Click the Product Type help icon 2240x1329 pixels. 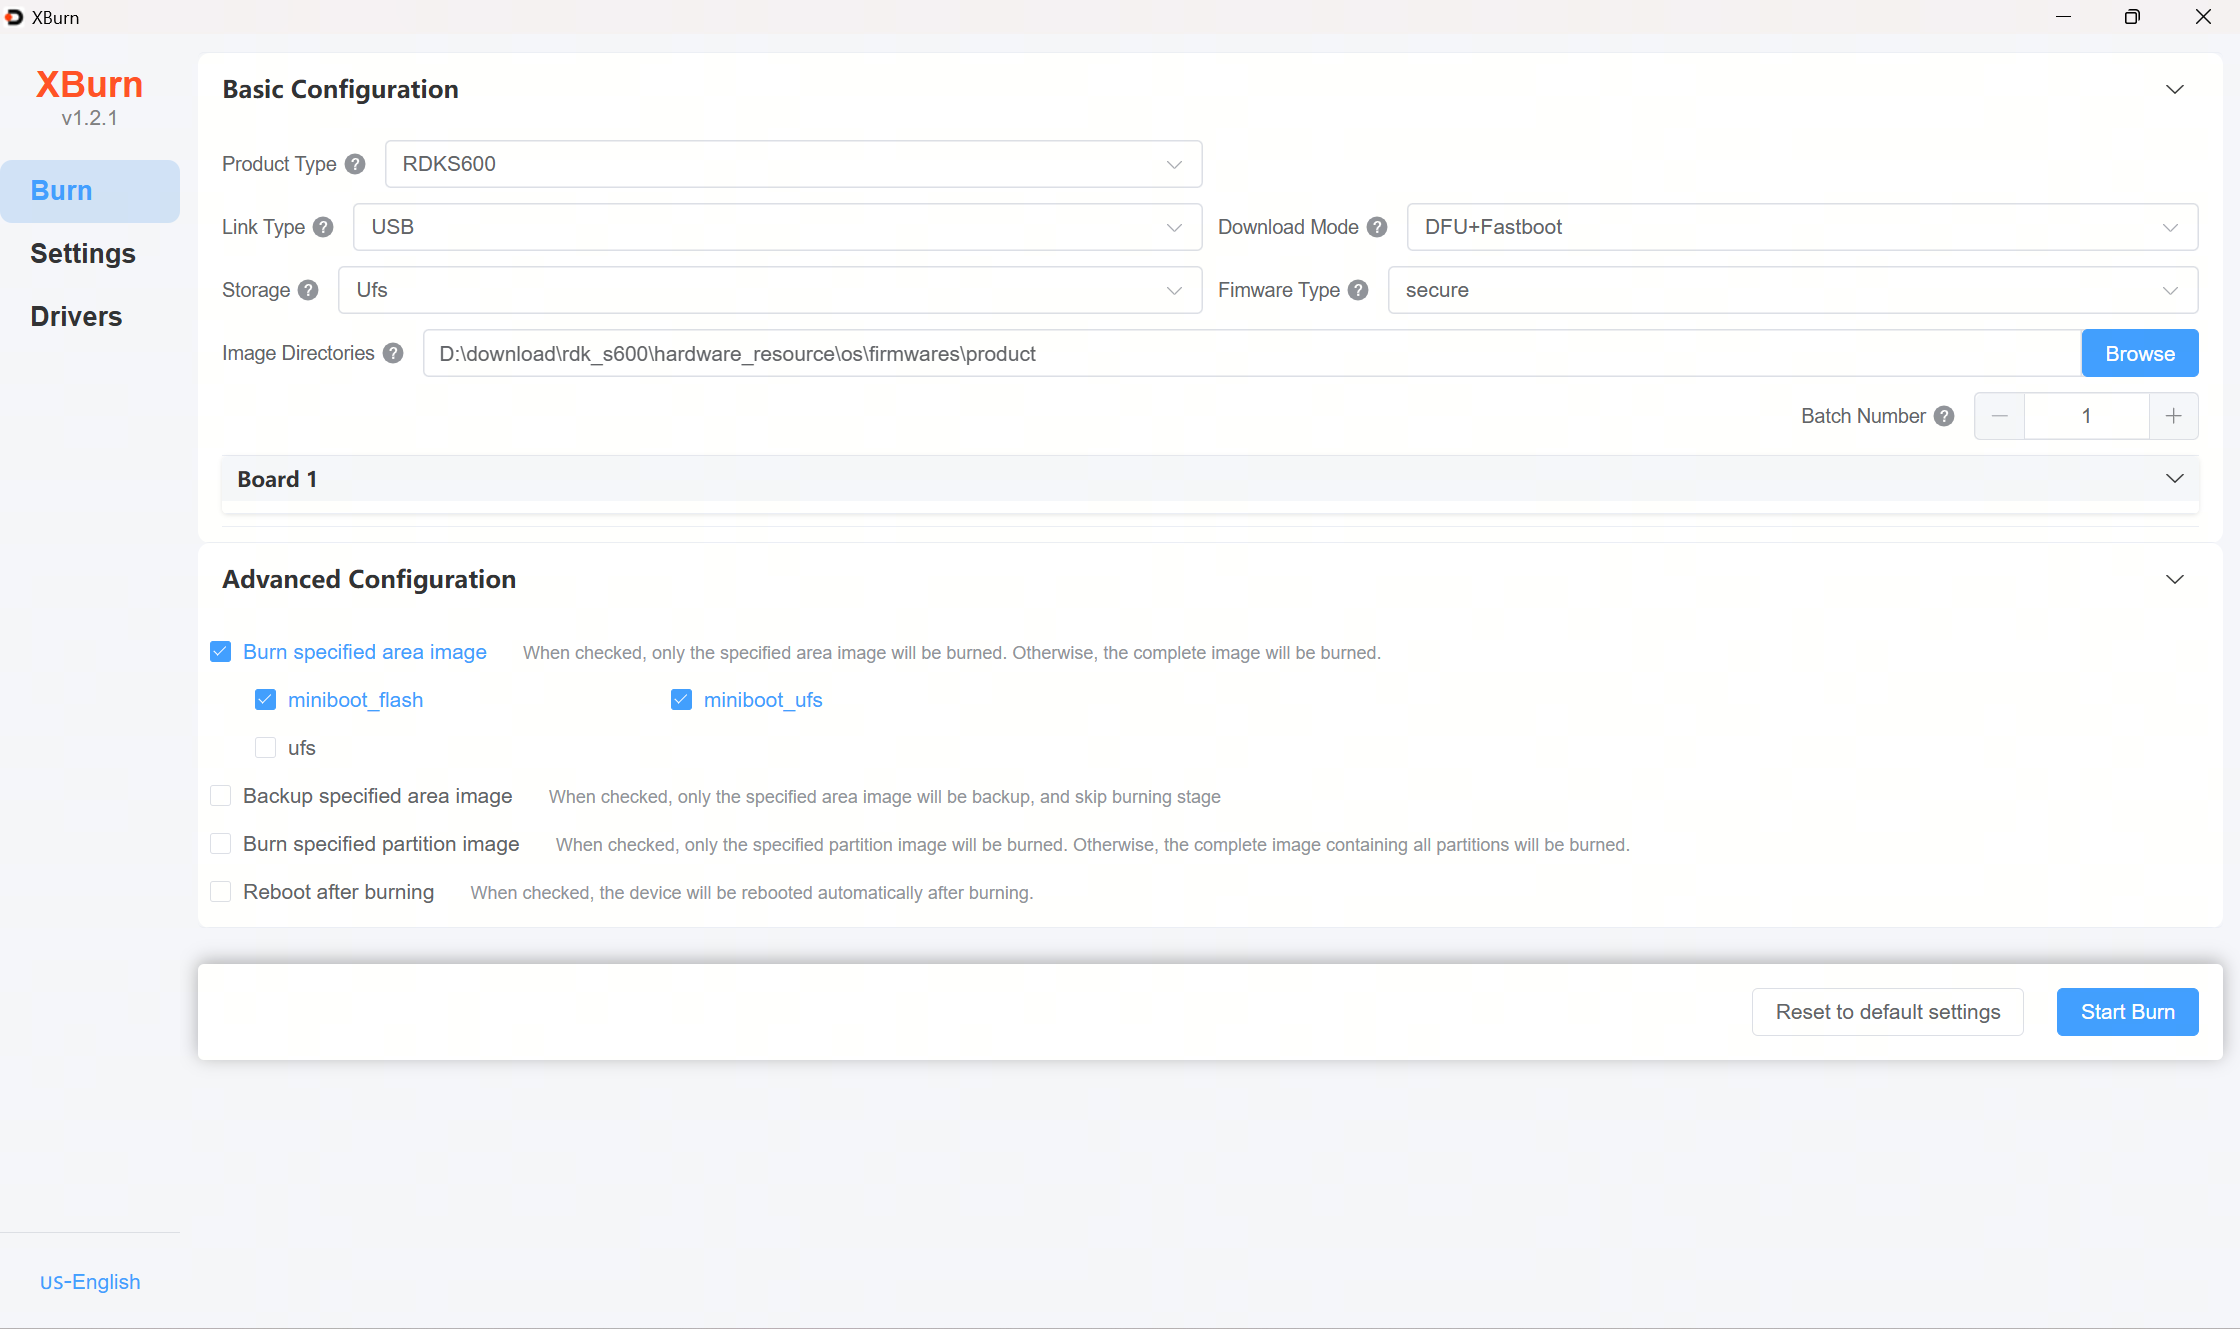pos(355,164)
